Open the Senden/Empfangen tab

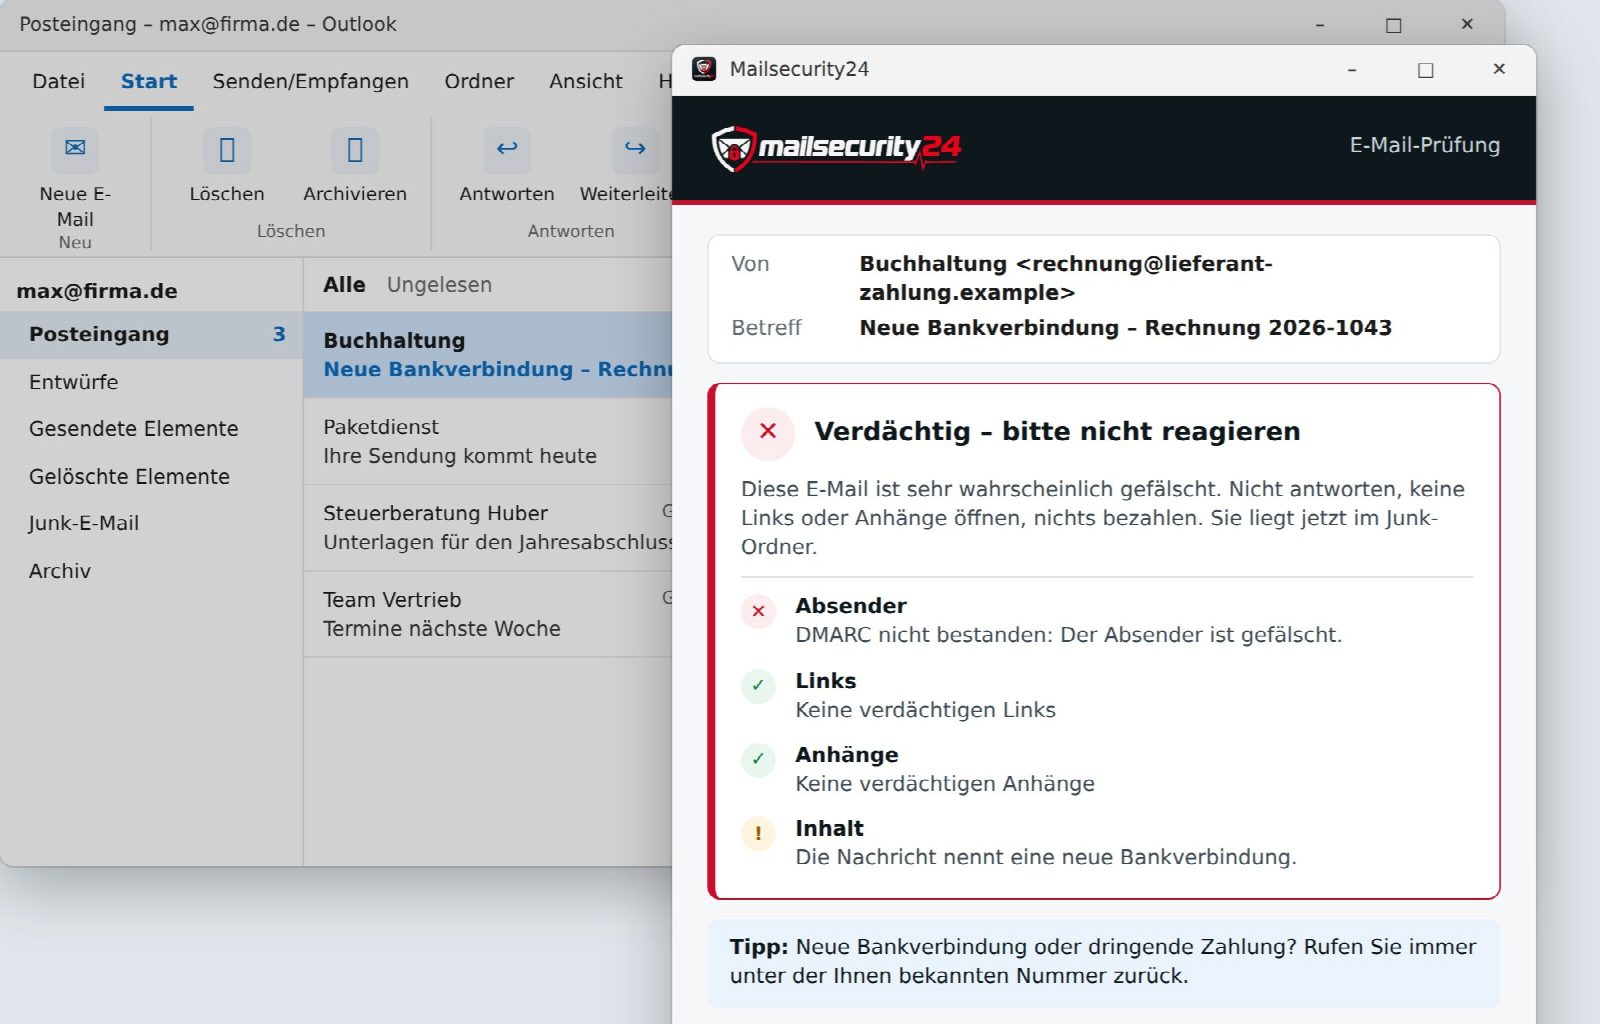click(x=310, y=81)
